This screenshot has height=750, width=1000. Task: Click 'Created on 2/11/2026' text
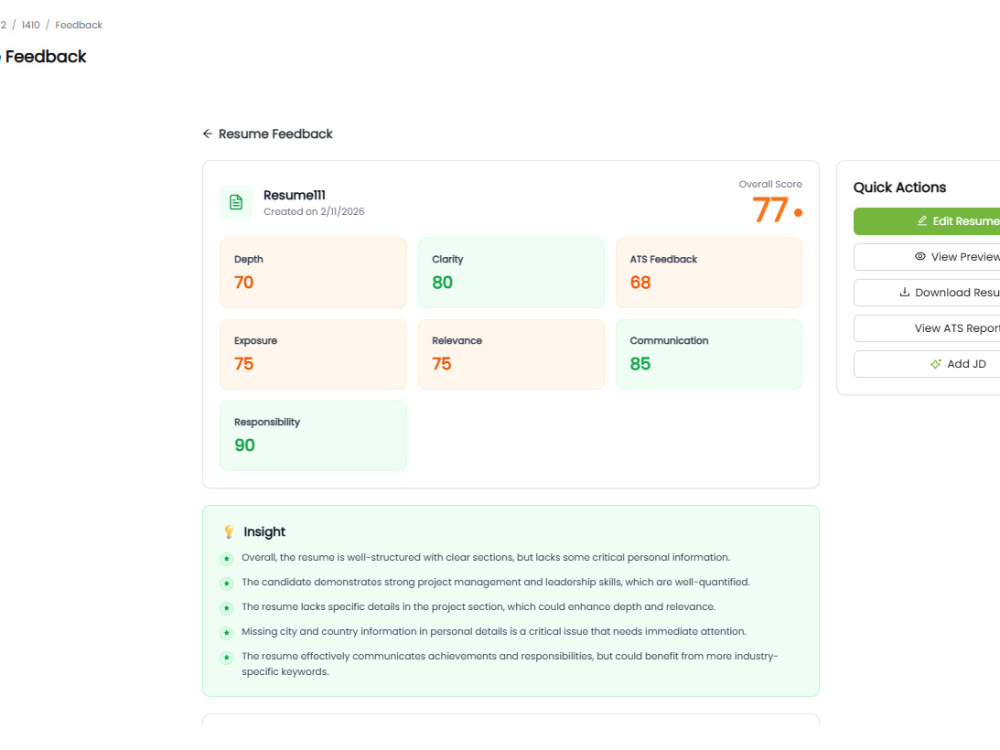[314, 212]
